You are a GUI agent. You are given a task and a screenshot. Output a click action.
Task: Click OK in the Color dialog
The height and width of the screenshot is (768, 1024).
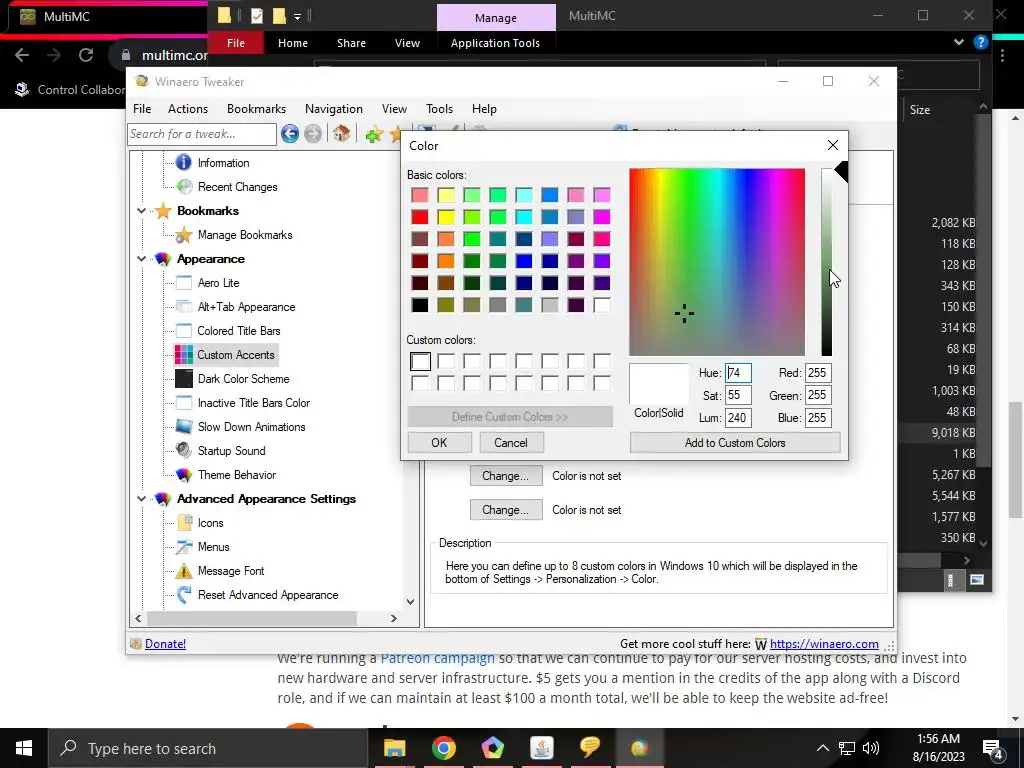439,443
